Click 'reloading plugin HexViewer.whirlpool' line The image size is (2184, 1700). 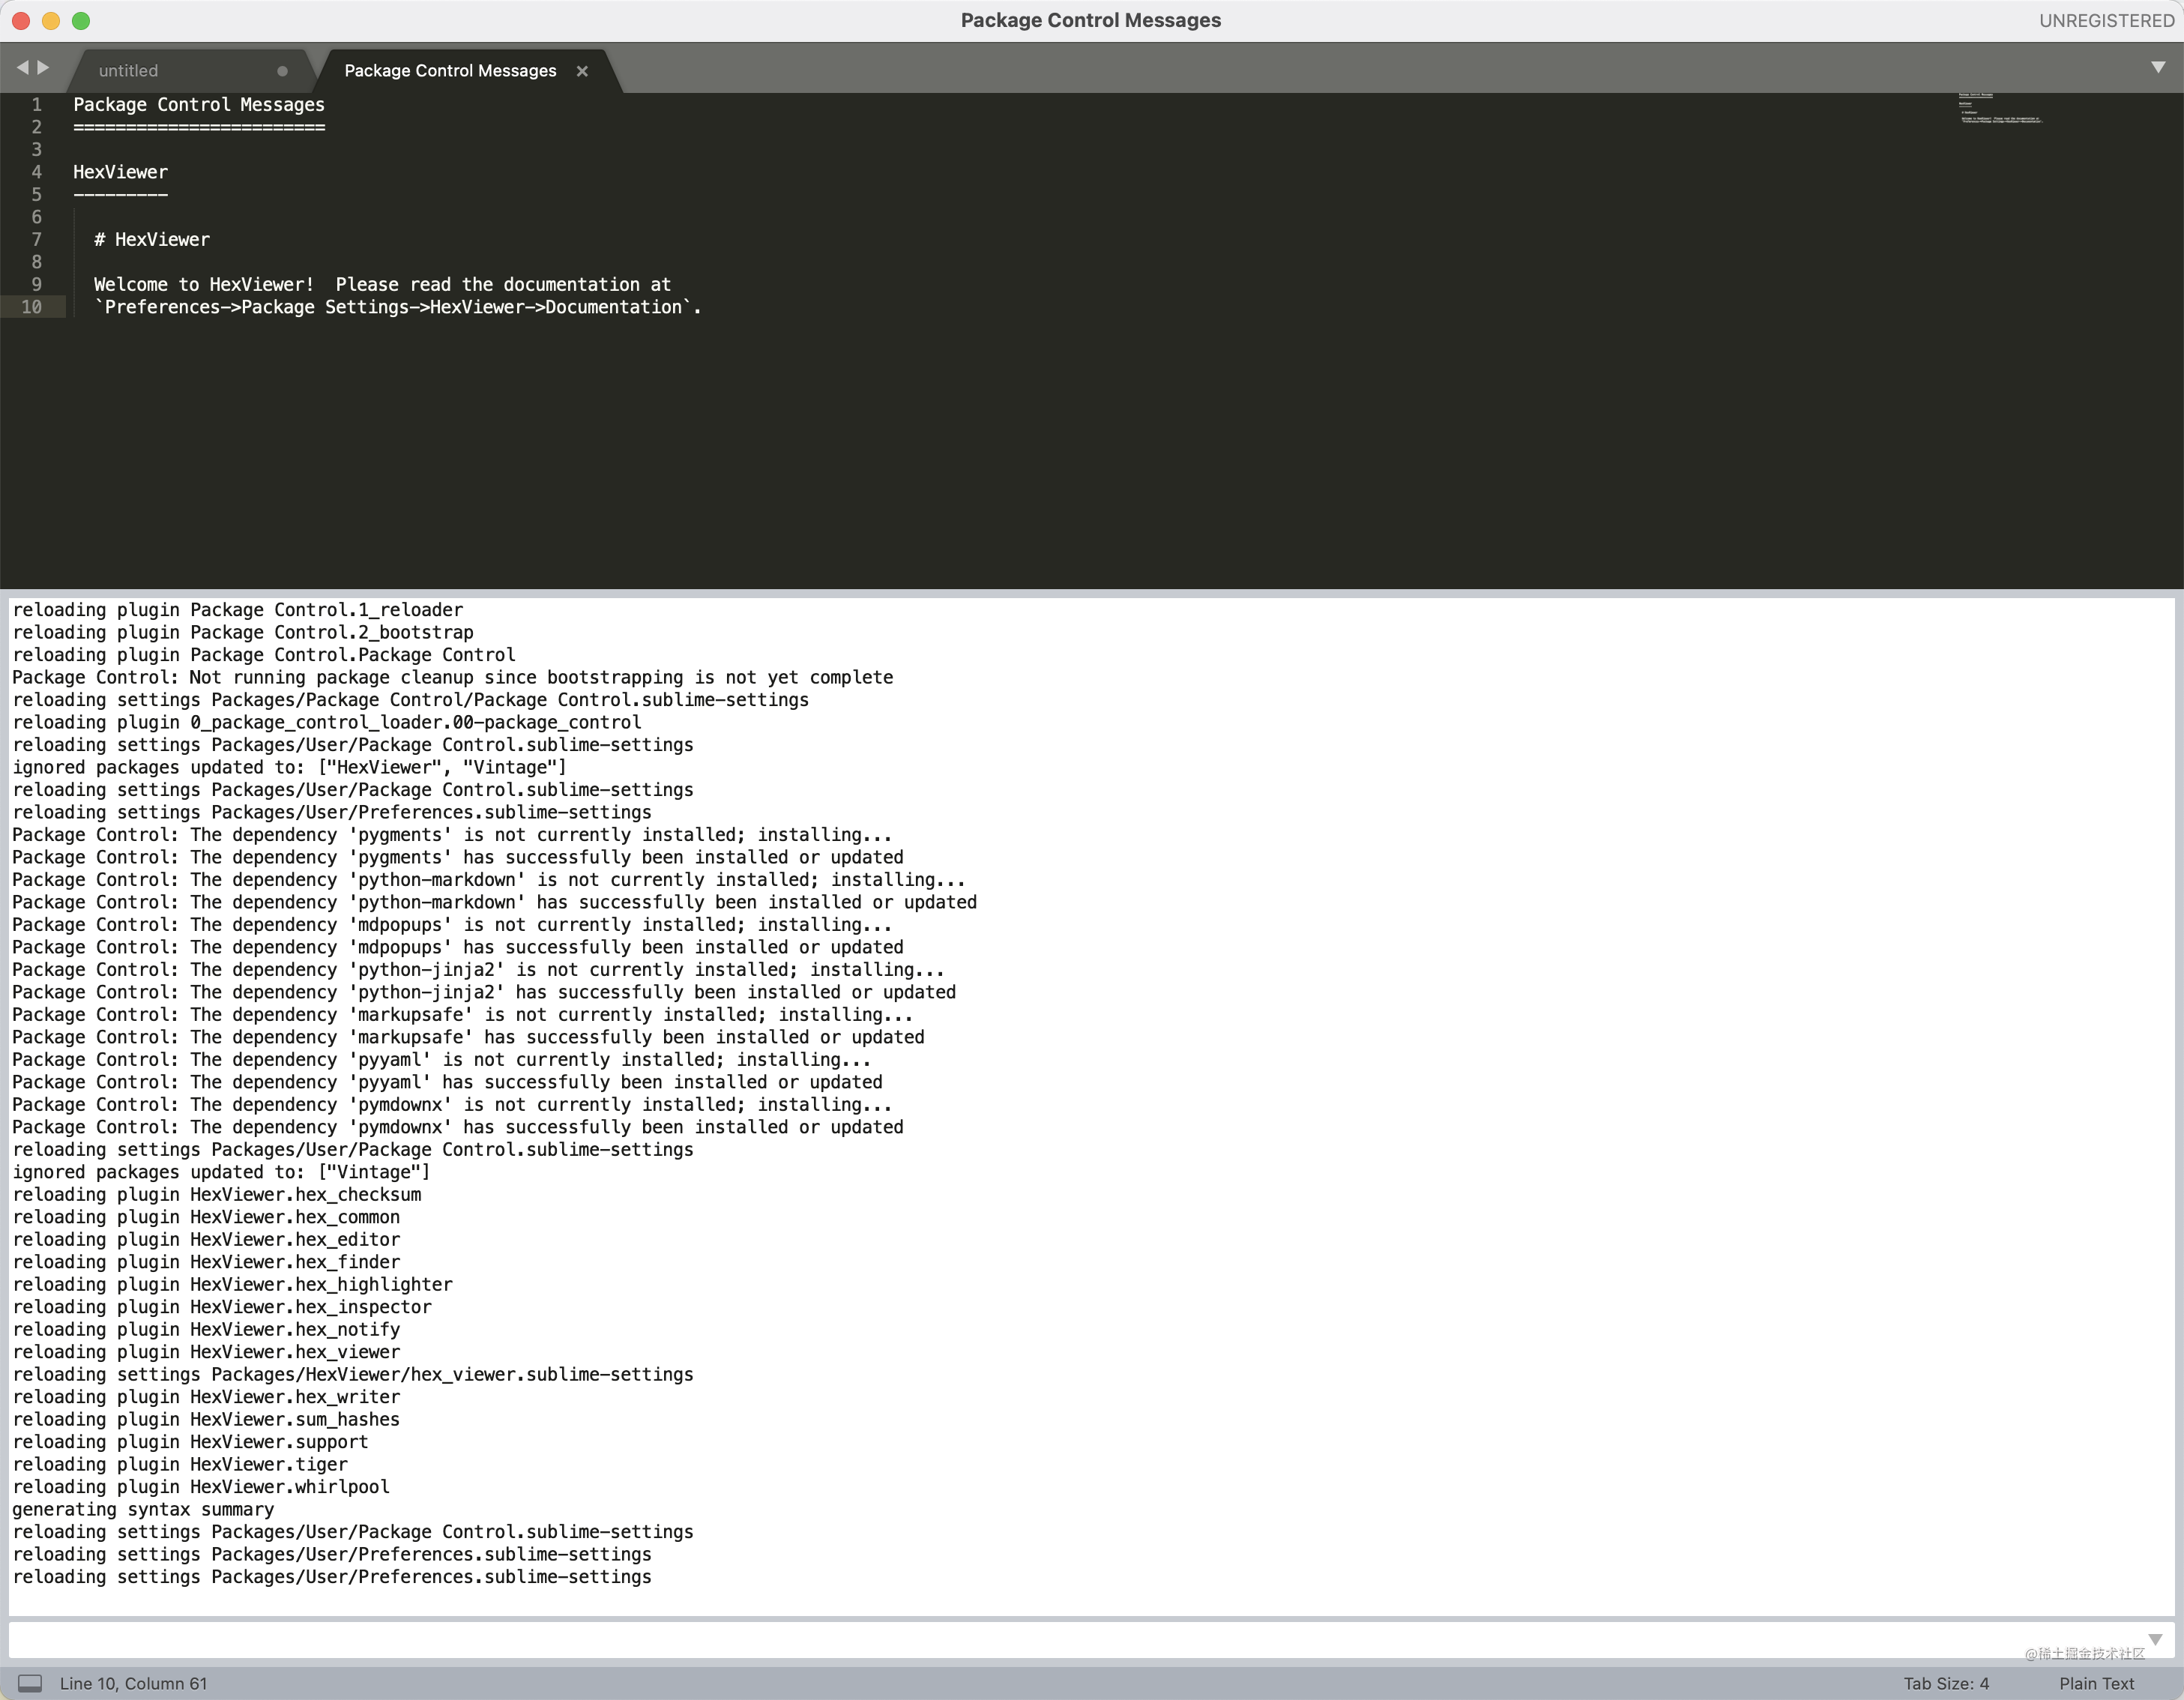coord(201,1487)
